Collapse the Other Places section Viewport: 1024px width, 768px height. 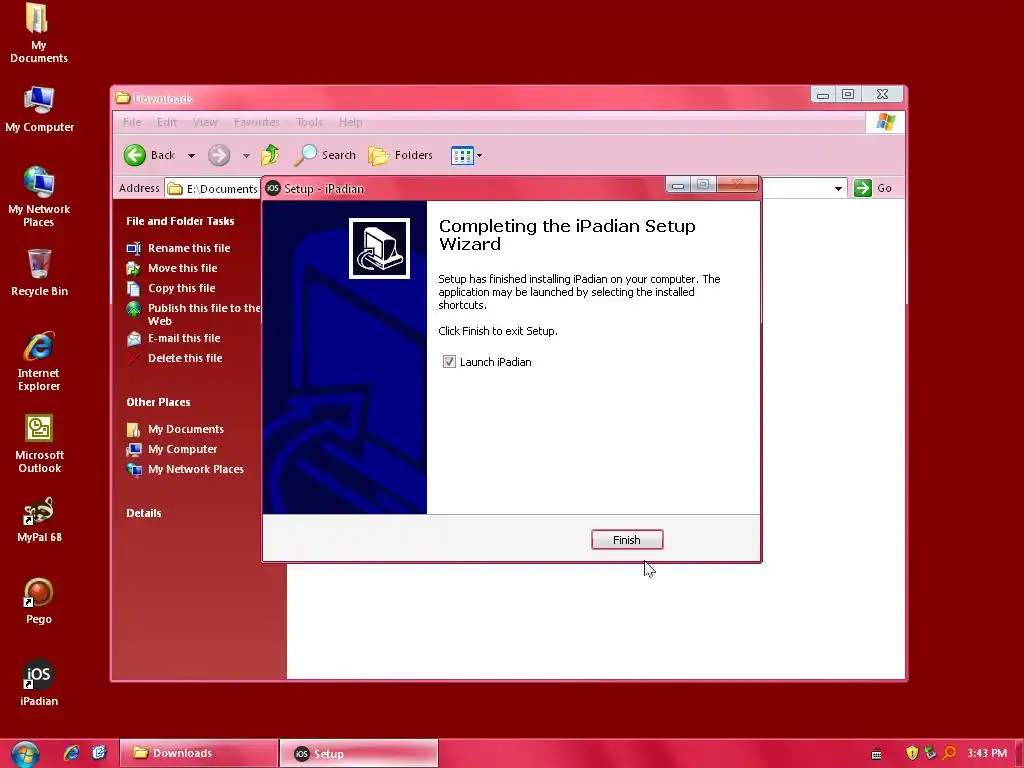[158, 402]
